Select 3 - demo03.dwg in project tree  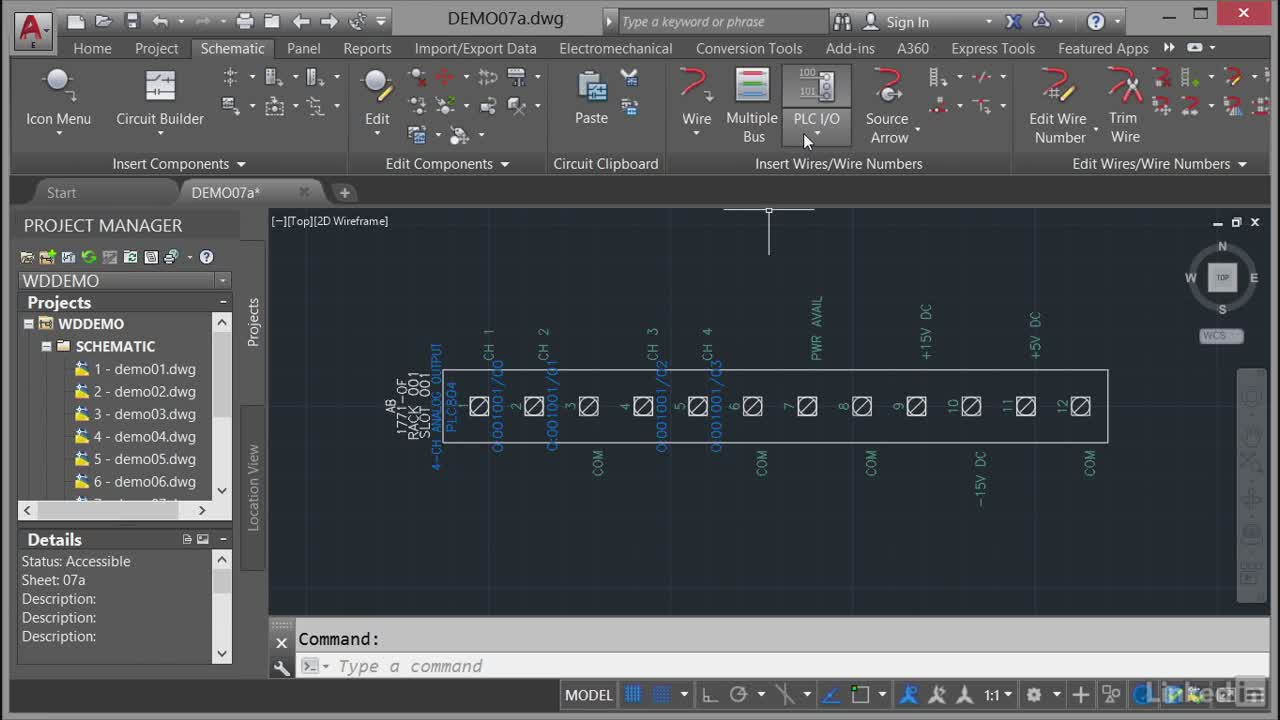pos(145,414)
